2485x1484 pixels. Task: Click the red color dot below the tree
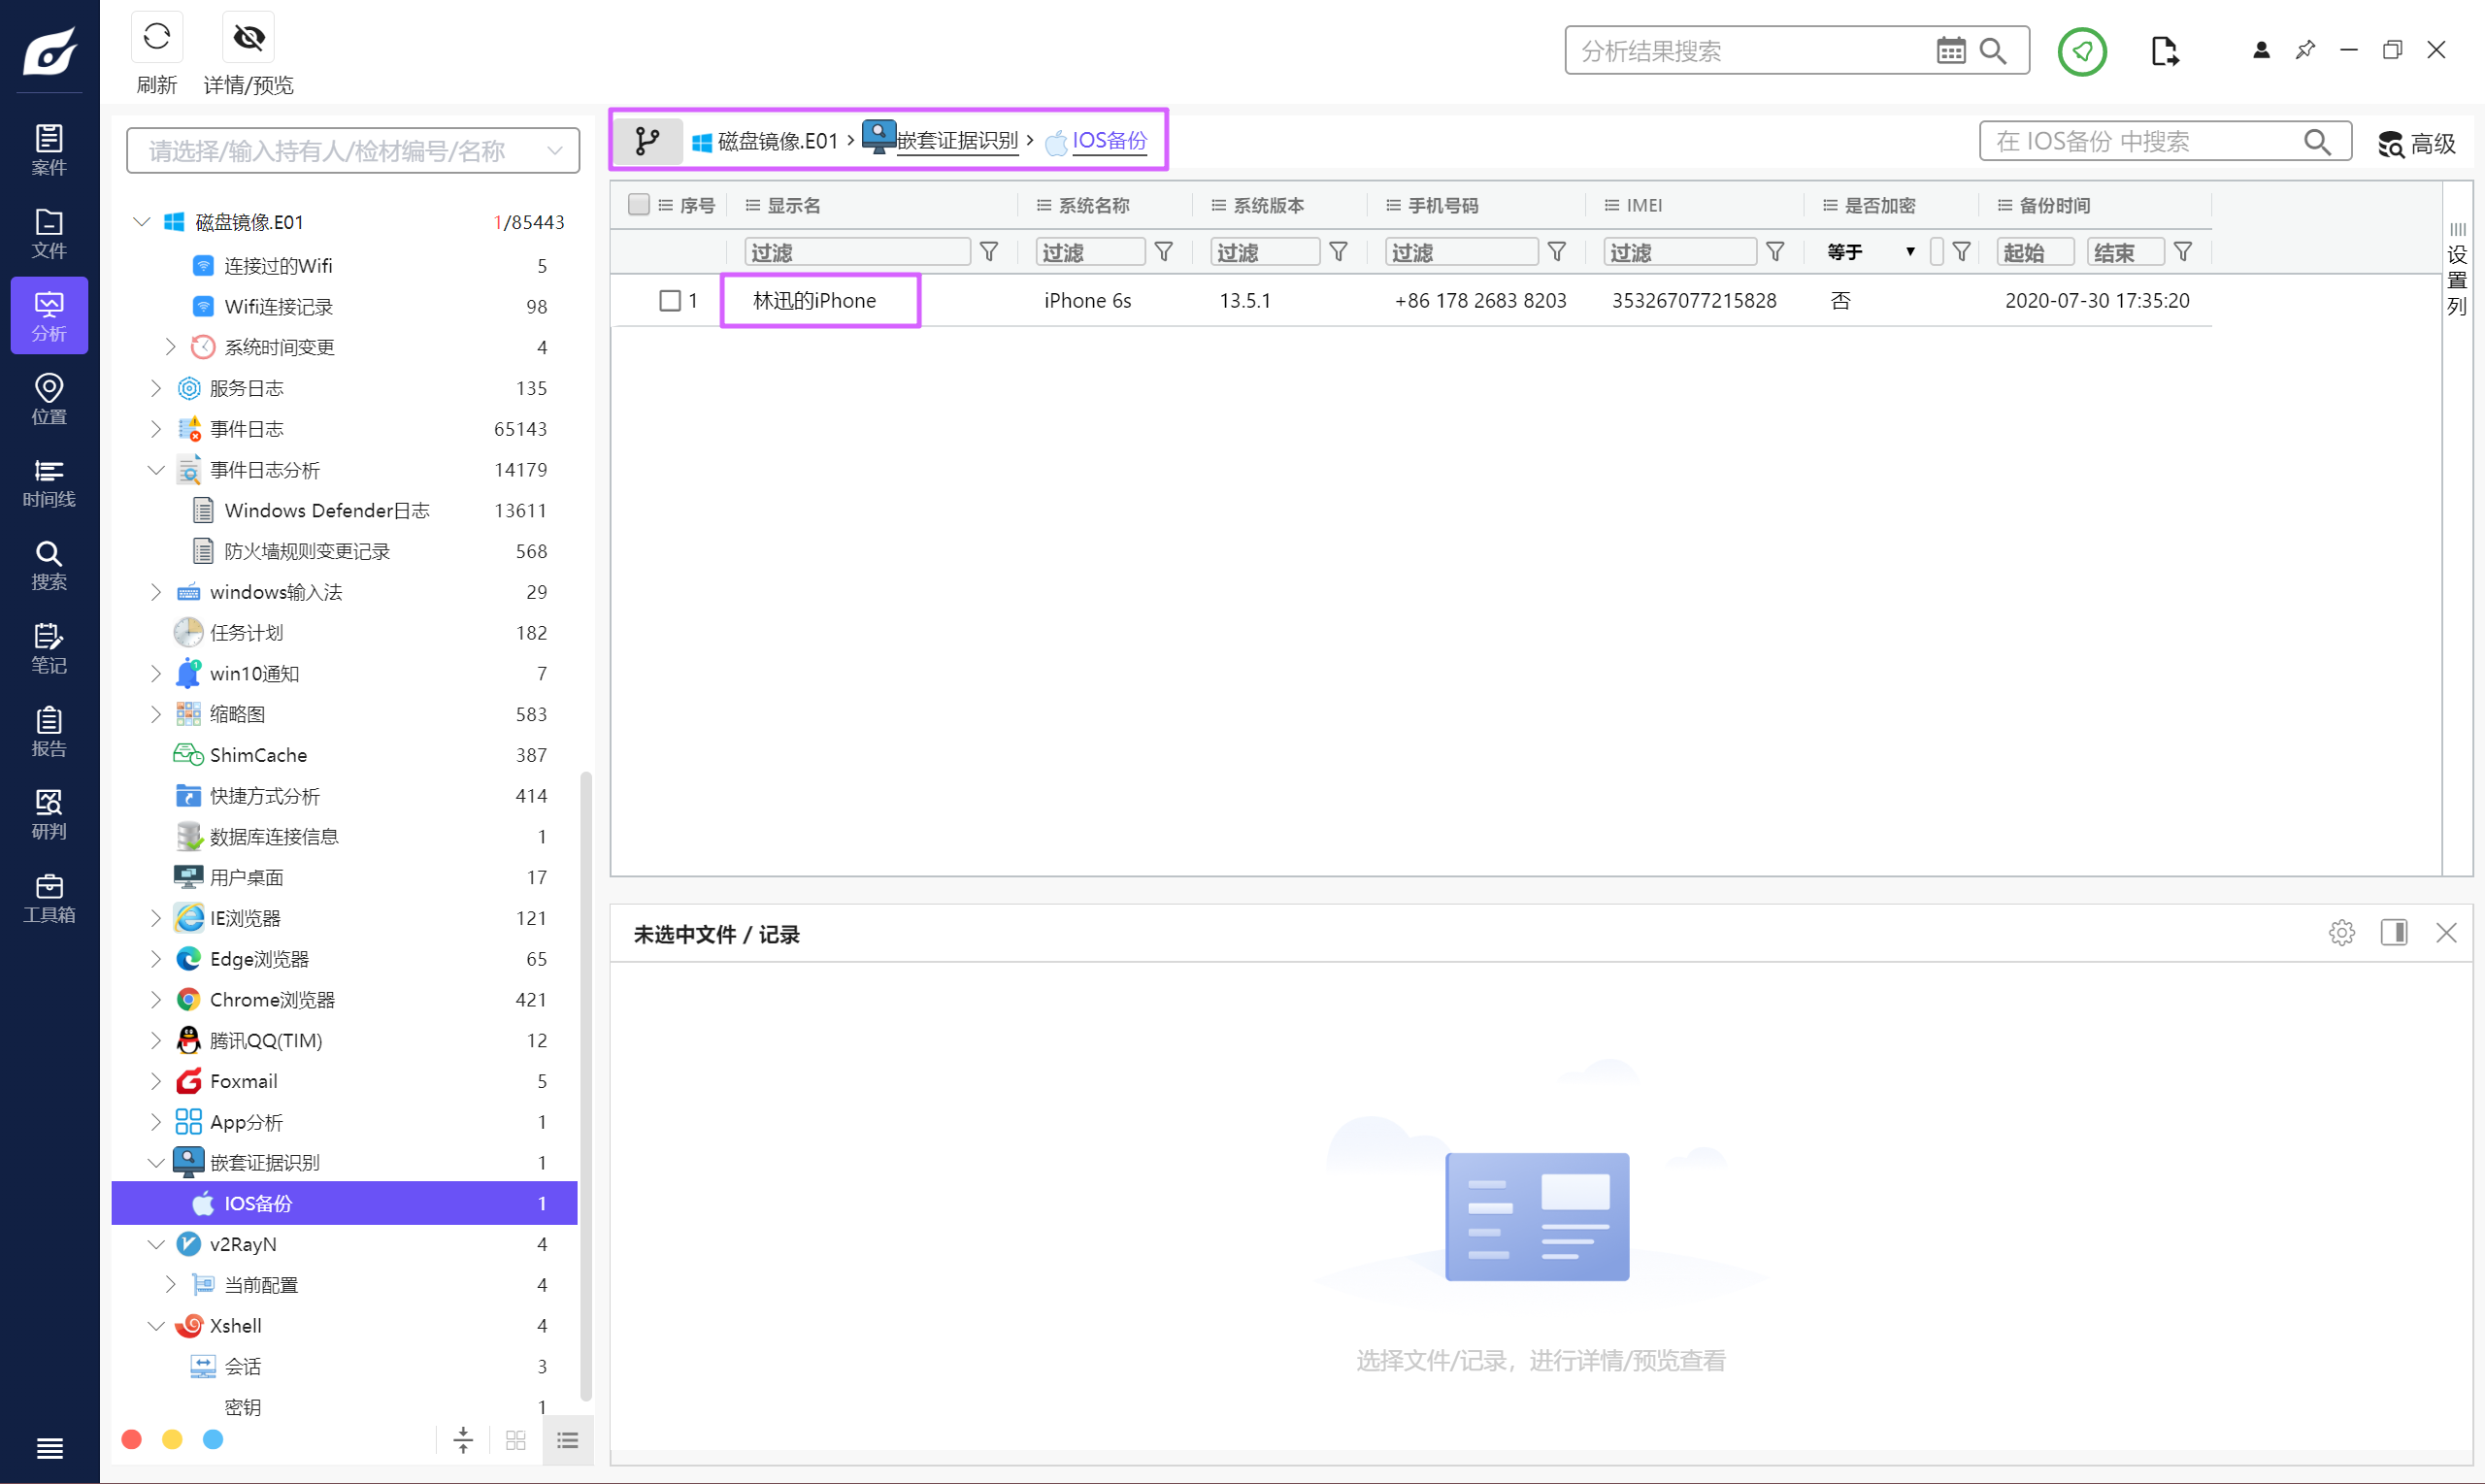pyautogui.click(x=131, y=1440)
